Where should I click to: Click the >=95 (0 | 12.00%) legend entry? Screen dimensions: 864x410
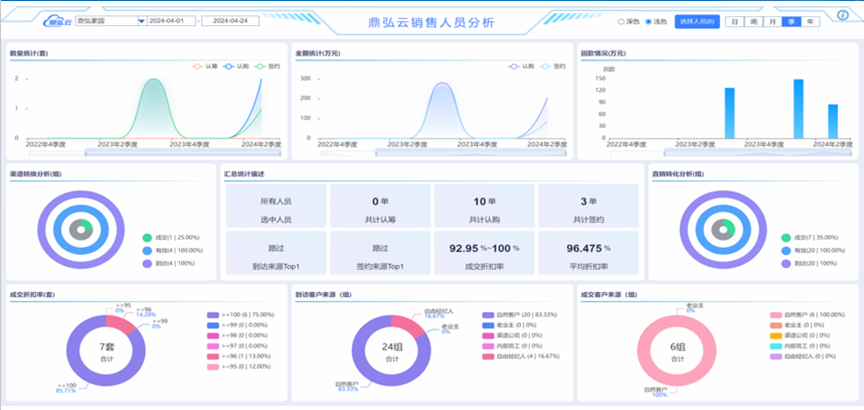tap(239, 367)
